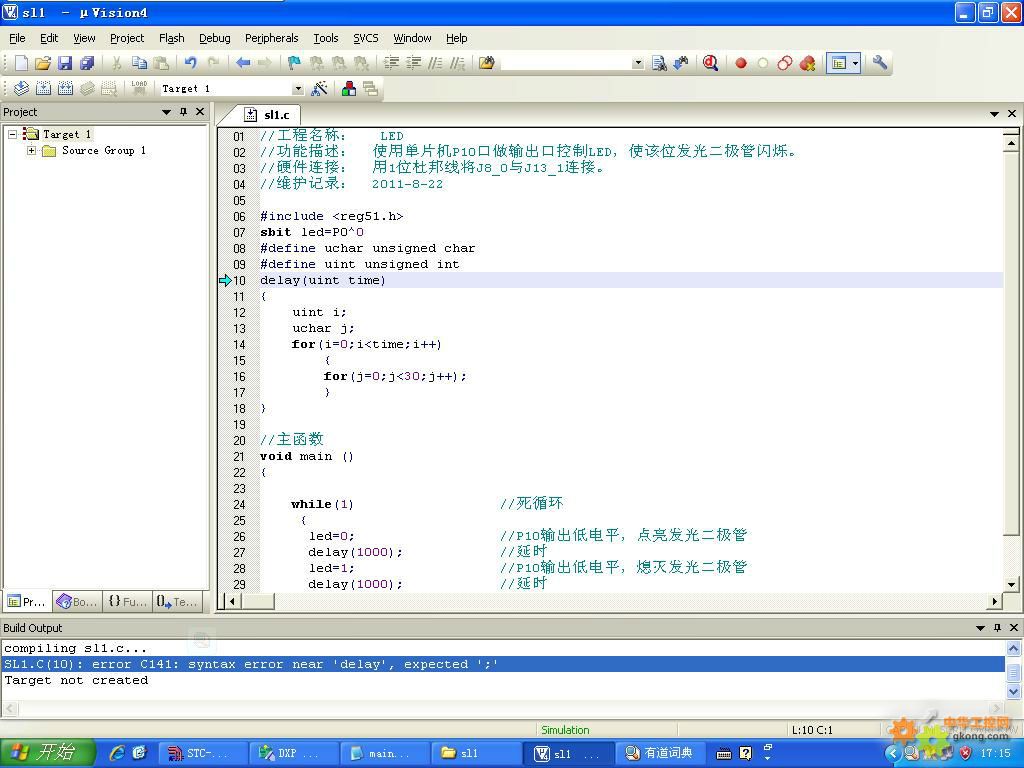The height and width of the screenshot is (768, 1024).
Task: Open the SVCS menu
Action: (366, 38)
